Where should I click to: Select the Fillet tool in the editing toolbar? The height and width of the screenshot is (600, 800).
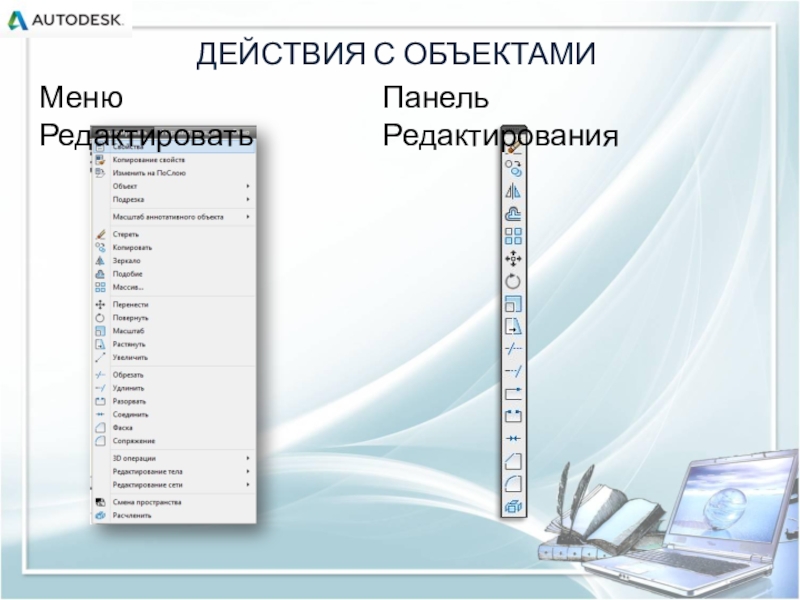(513, 484)
